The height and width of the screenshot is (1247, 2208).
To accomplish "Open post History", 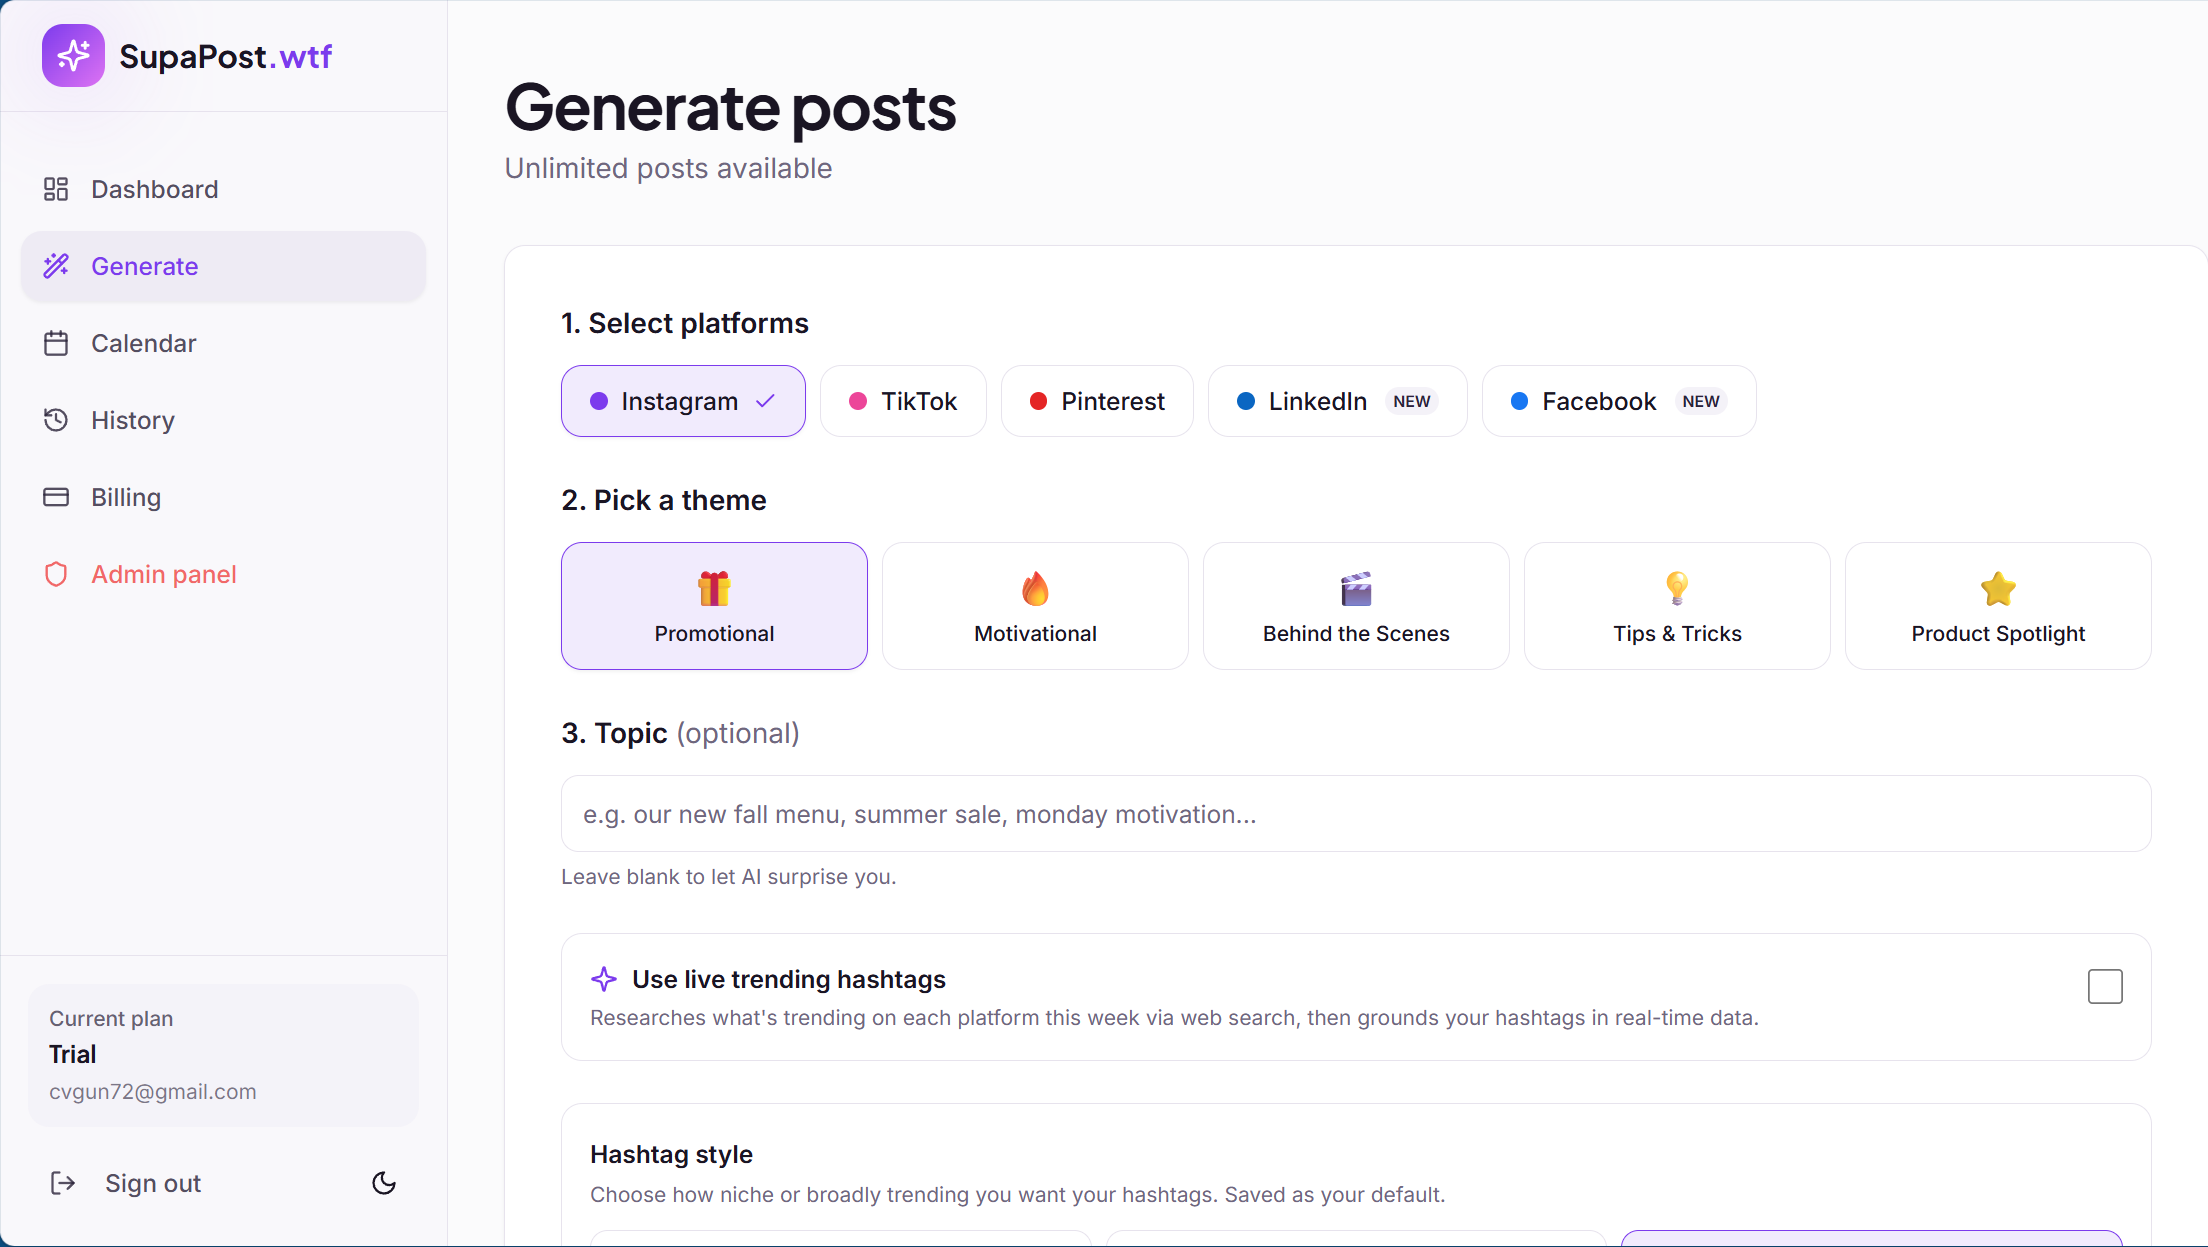I will tap(223, 420).
